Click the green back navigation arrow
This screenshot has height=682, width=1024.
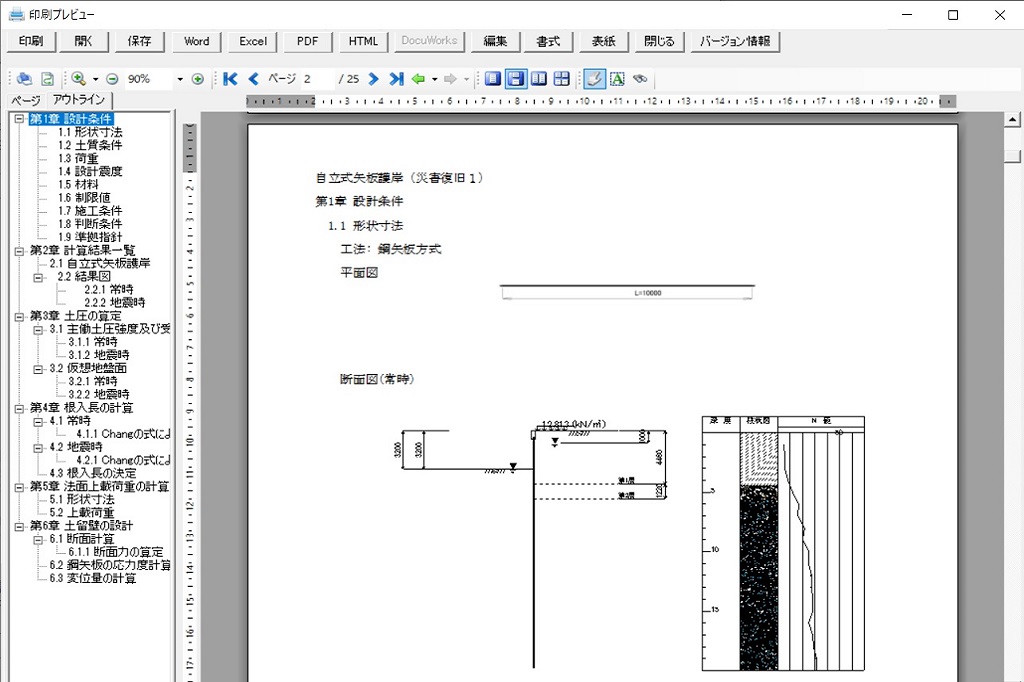(418, 79)
